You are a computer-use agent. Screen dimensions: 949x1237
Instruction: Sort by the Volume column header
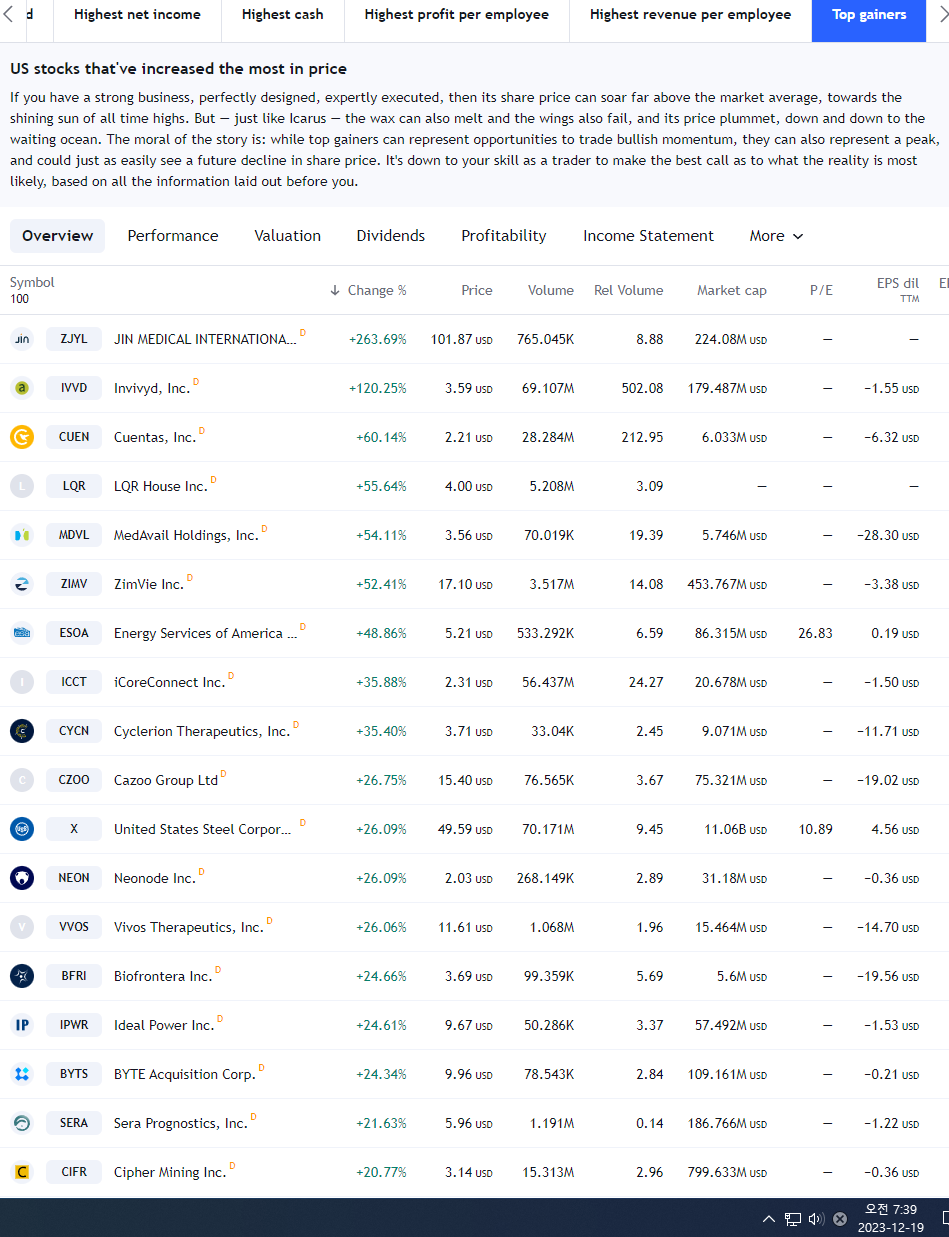pos(551,290)
